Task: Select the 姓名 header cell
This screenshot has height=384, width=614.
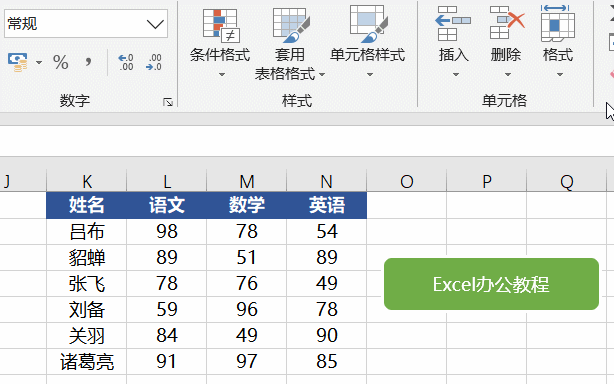Action: click(x=87, y=205)
